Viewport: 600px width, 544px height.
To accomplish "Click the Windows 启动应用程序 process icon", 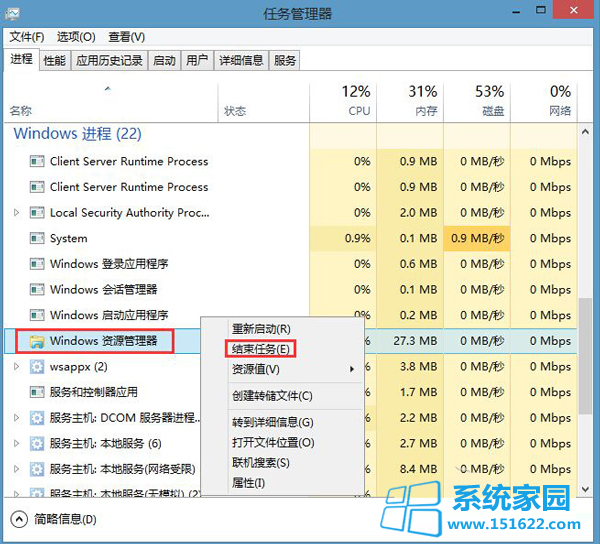I will pos(37,315).
